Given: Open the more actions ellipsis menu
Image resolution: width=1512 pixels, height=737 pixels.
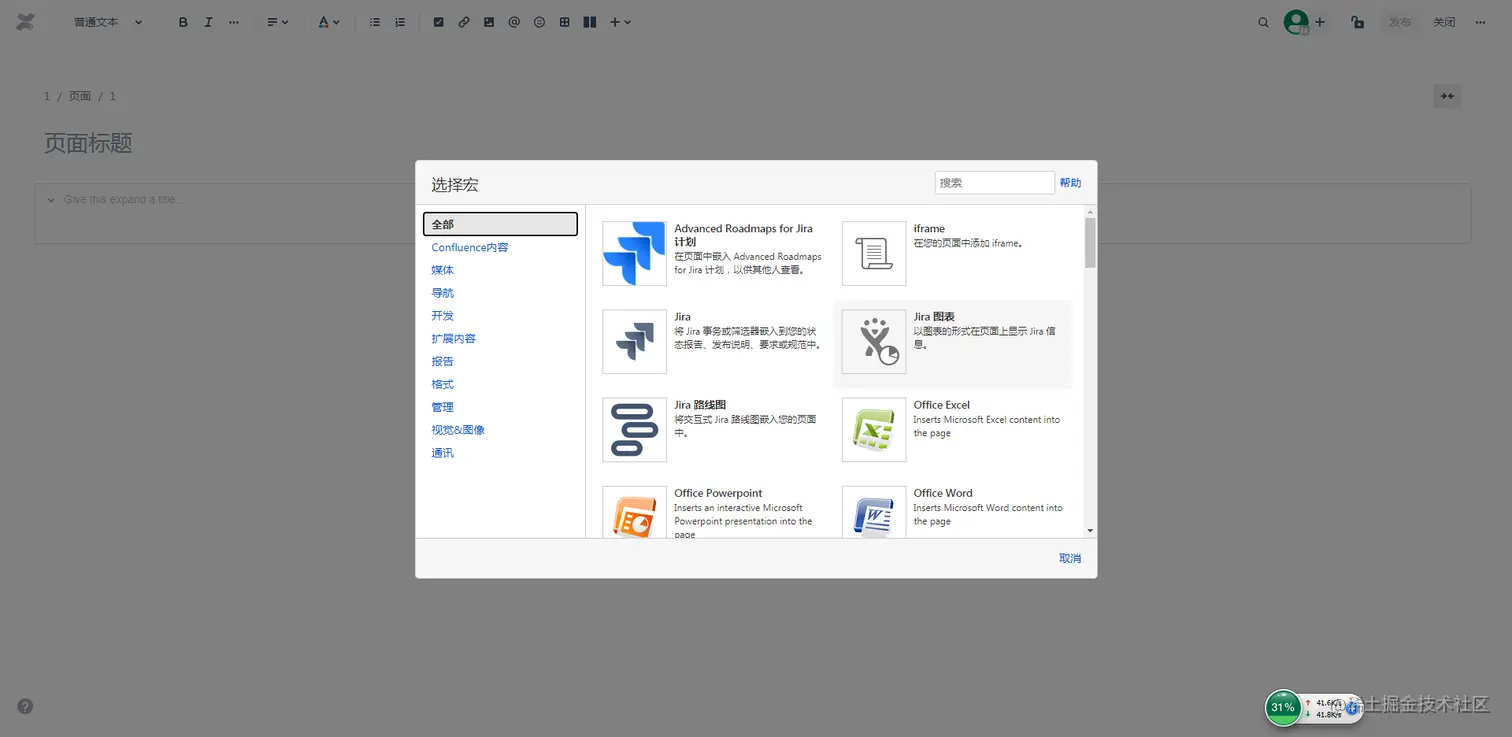Looking at the screenshot, I should (1480, 22).
